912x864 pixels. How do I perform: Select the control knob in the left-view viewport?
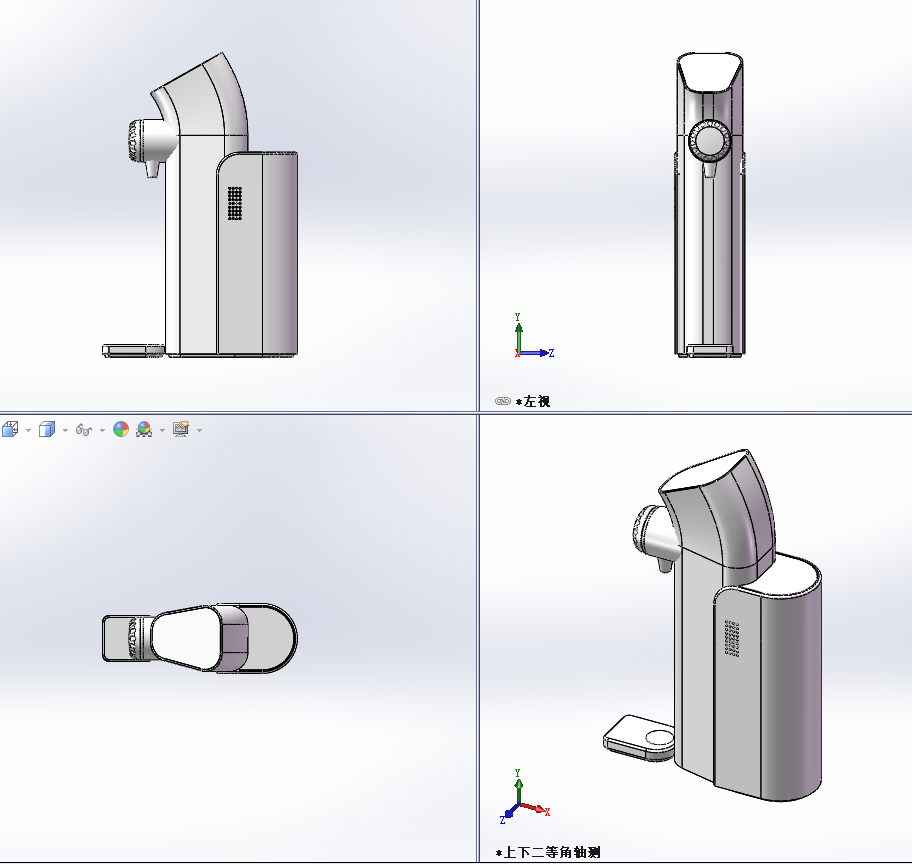[709, 140]
